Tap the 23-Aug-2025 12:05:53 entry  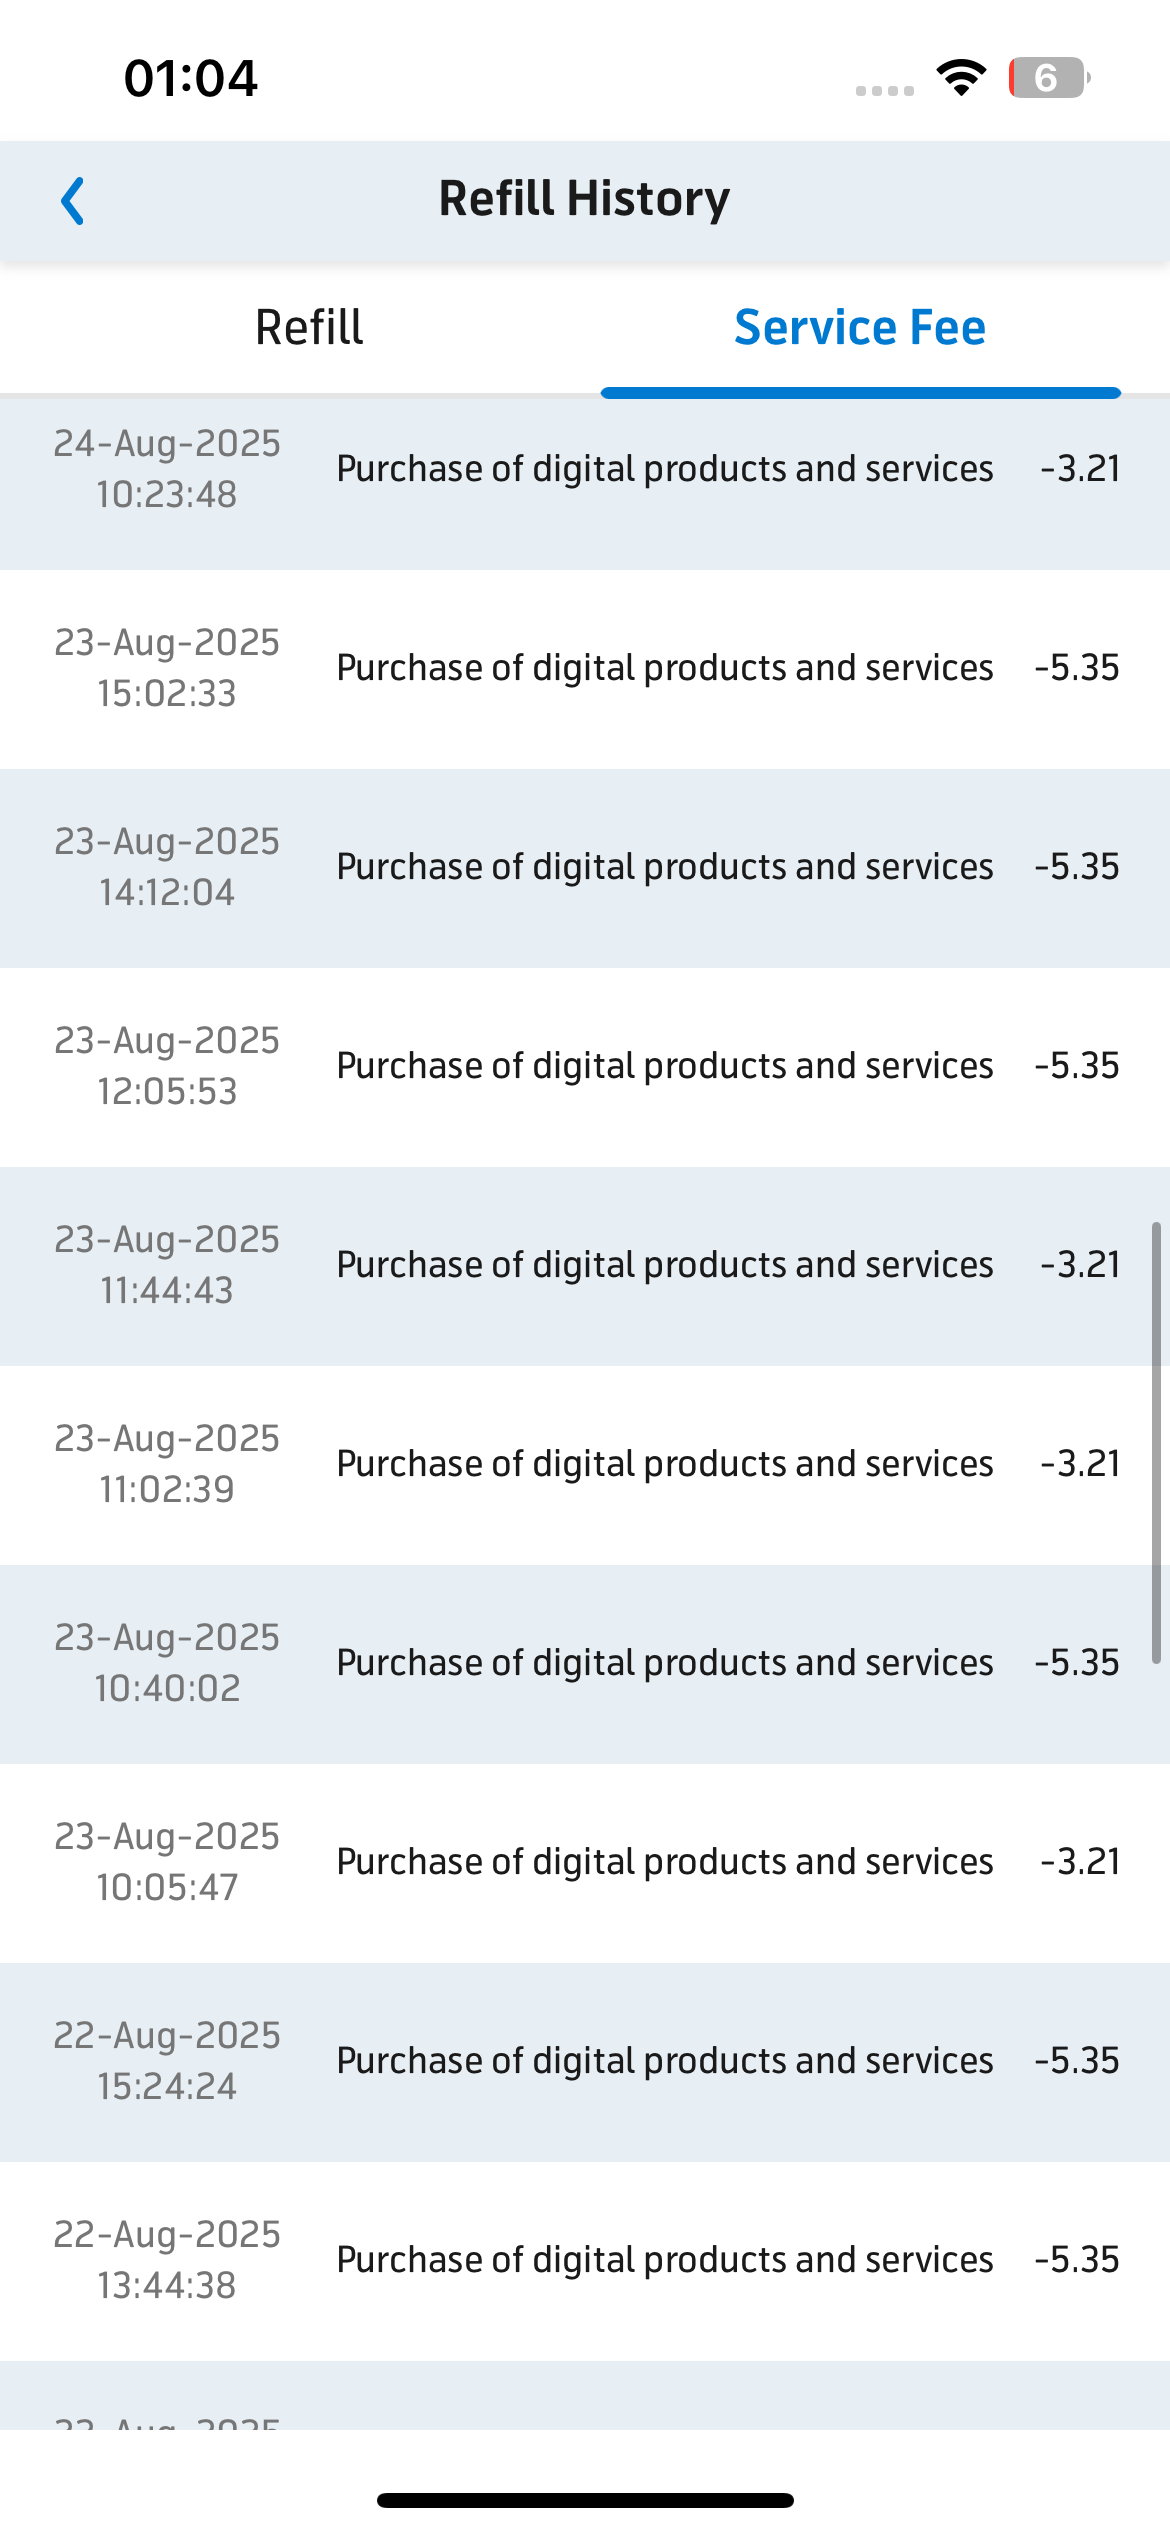click(585, 1067)
